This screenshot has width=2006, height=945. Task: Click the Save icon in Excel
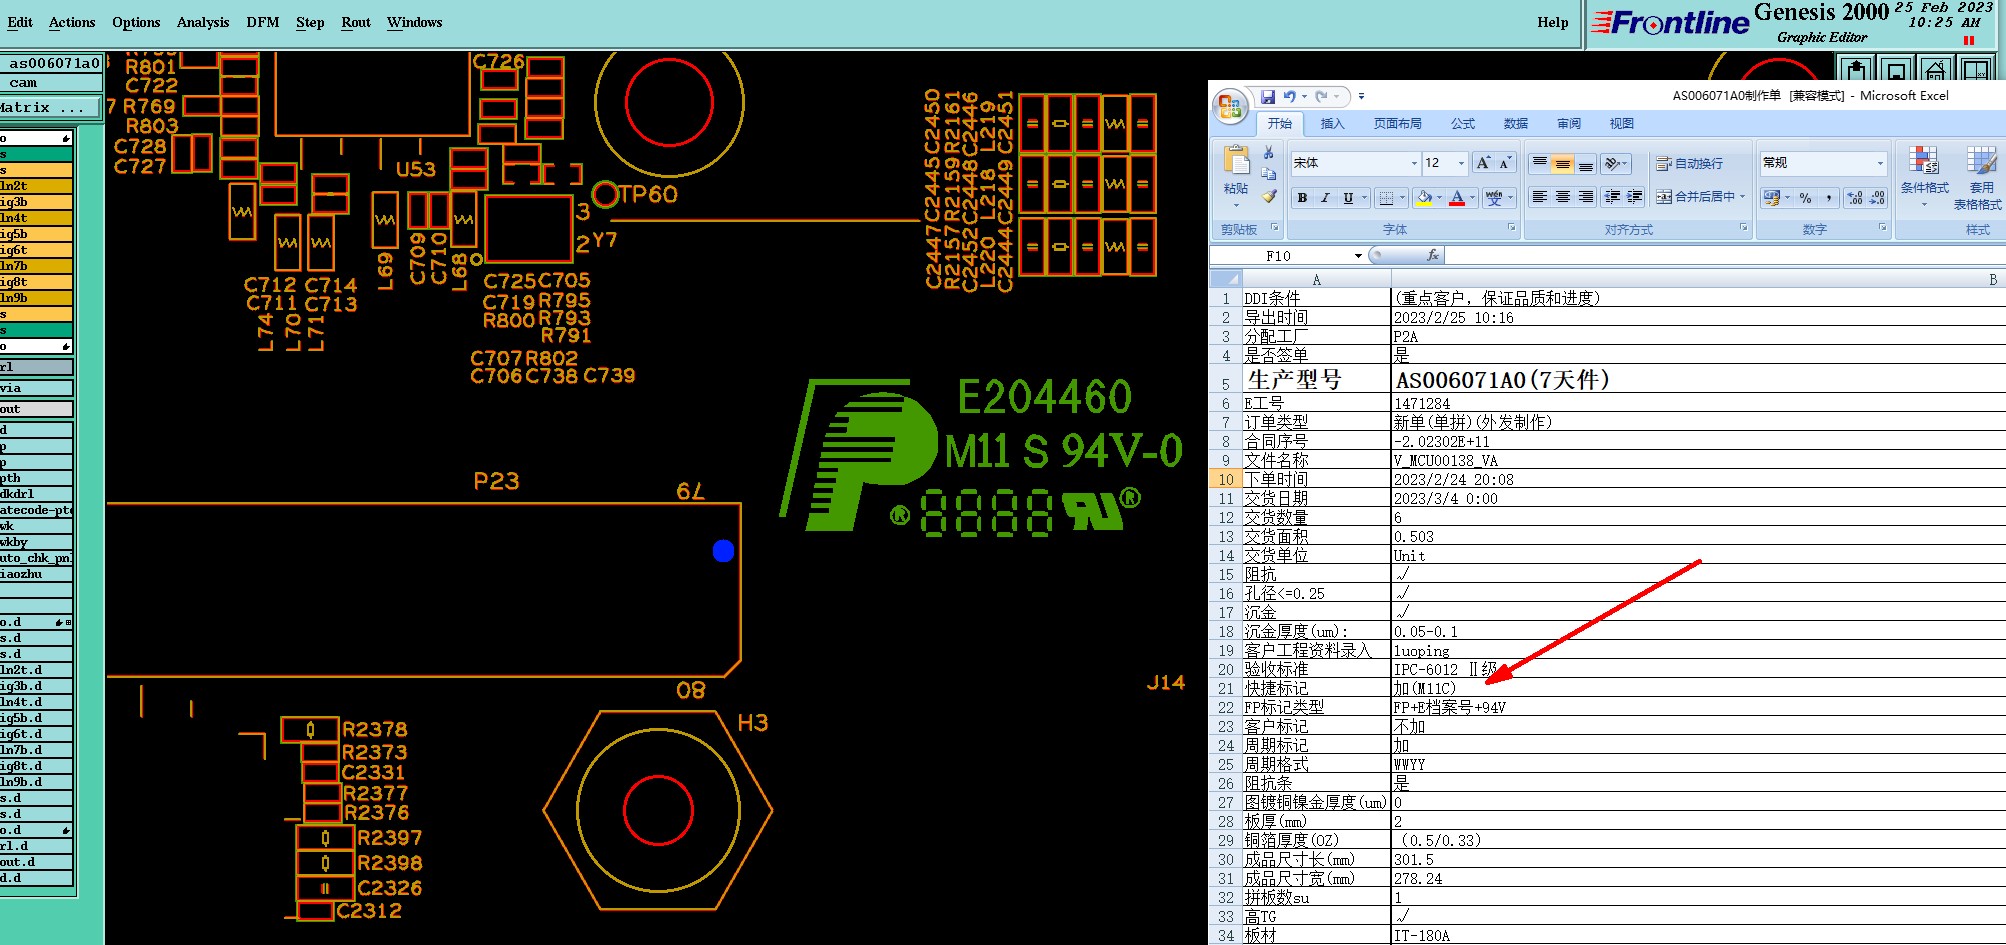[1267, 97]
